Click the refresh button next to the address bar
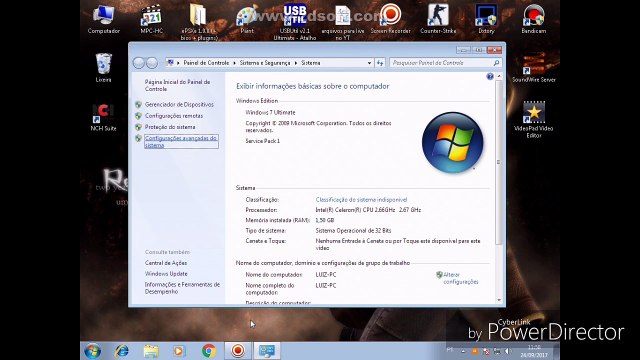Screen dimensions: 640x360 (380, 63)
